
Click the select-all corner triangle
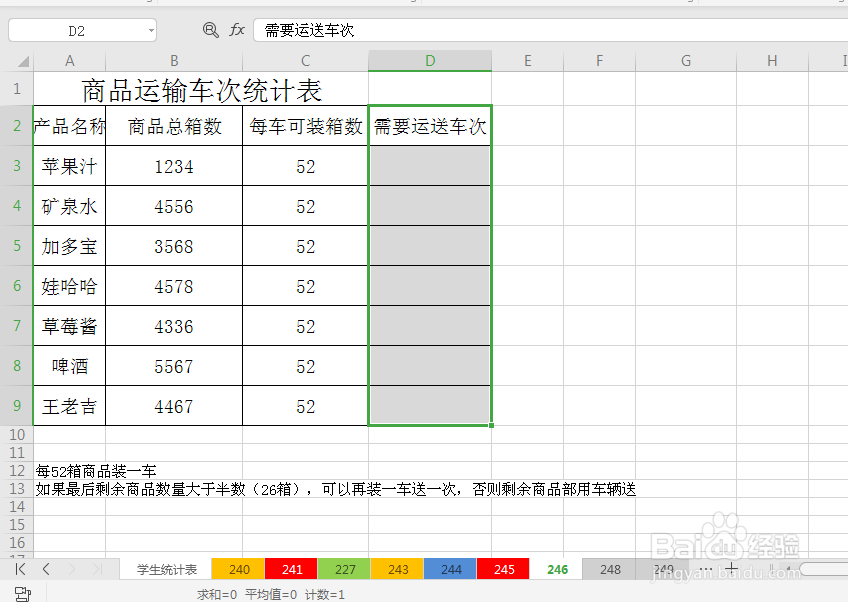[23, 61]
